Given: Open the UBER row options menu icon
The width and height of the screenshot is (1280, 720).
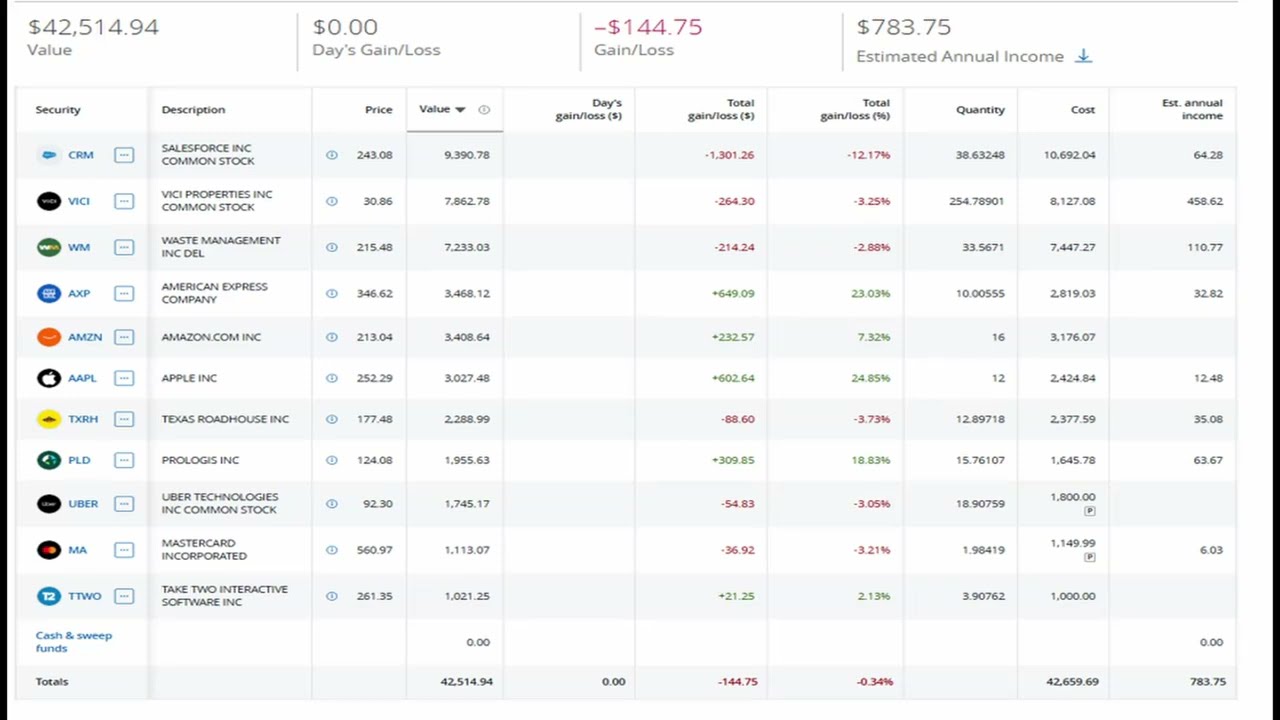Looking at the screenshot, I should point(124,503).
